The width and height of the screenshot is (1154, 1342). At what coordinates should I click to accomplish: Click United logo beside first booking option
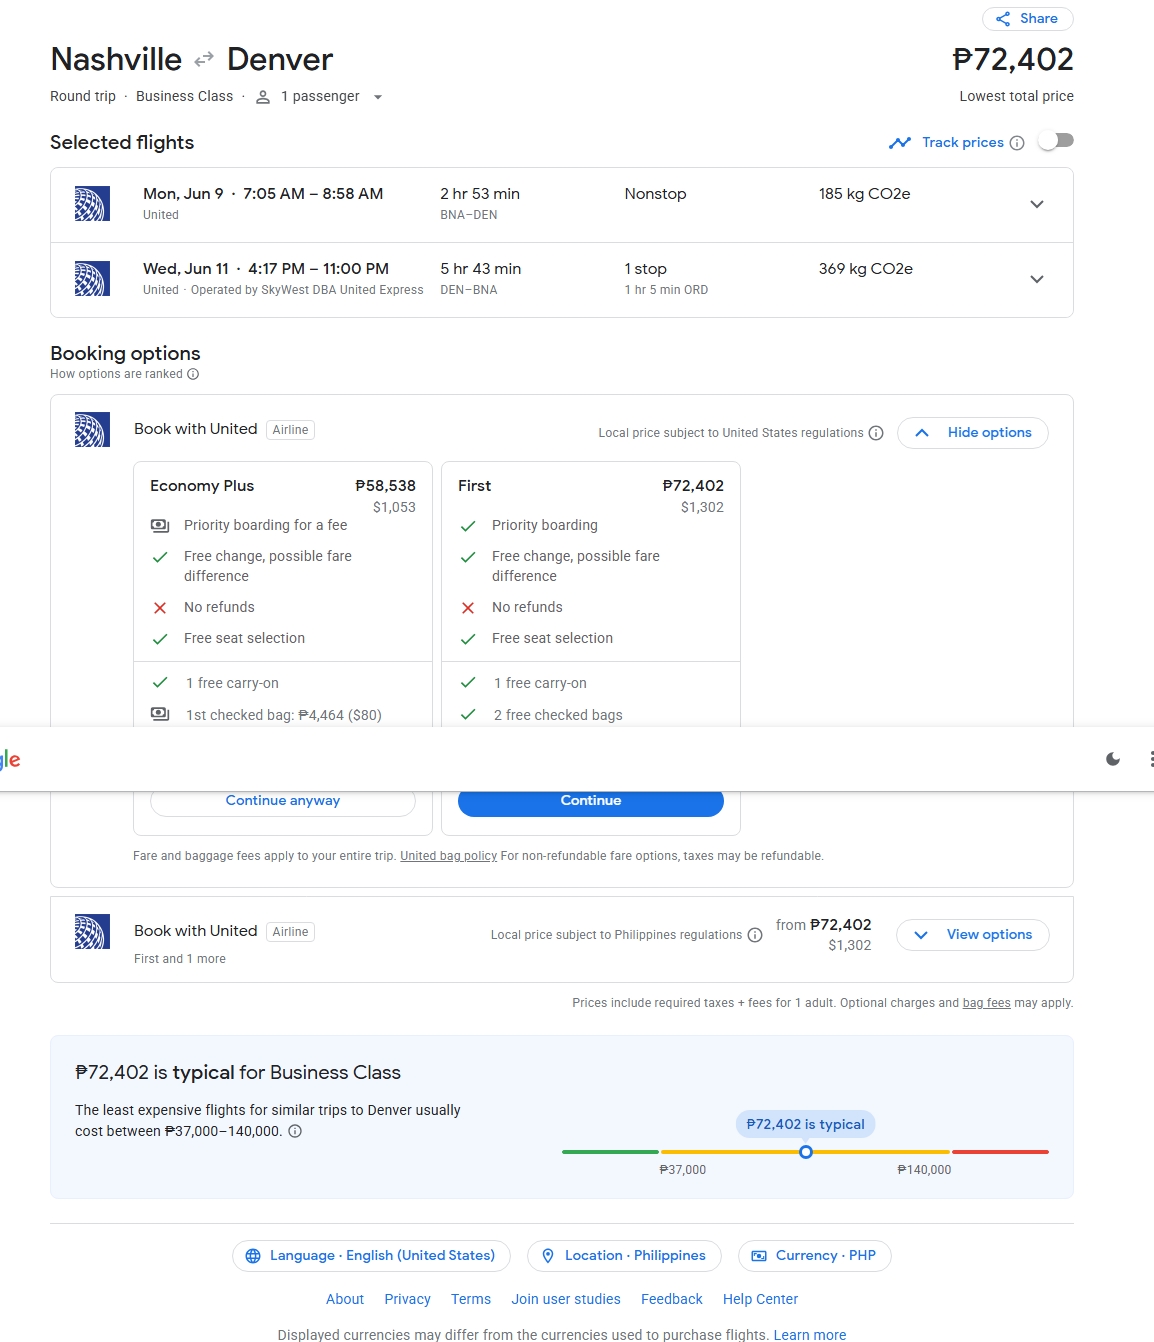click(x=92, y=430)
